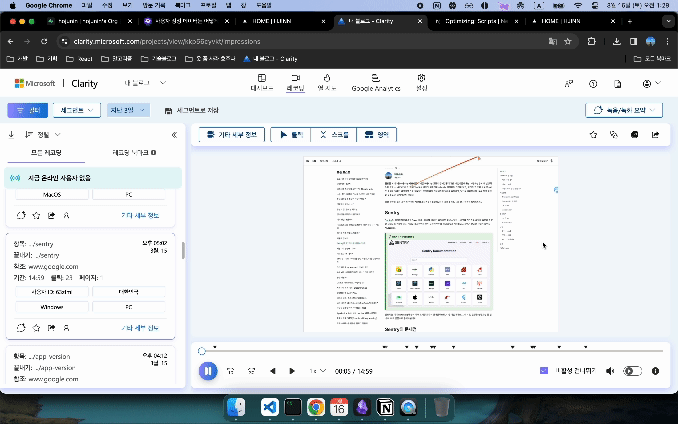Click the MacOS tag chip
This screenshot has width=678, height=424.
52,194
